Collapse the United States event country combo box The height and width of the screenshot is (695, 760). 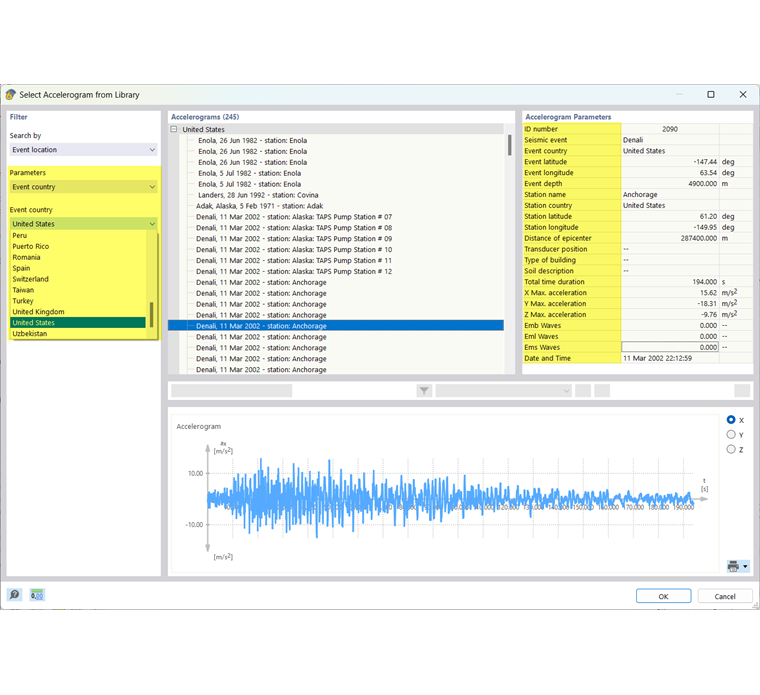point(84,224)
